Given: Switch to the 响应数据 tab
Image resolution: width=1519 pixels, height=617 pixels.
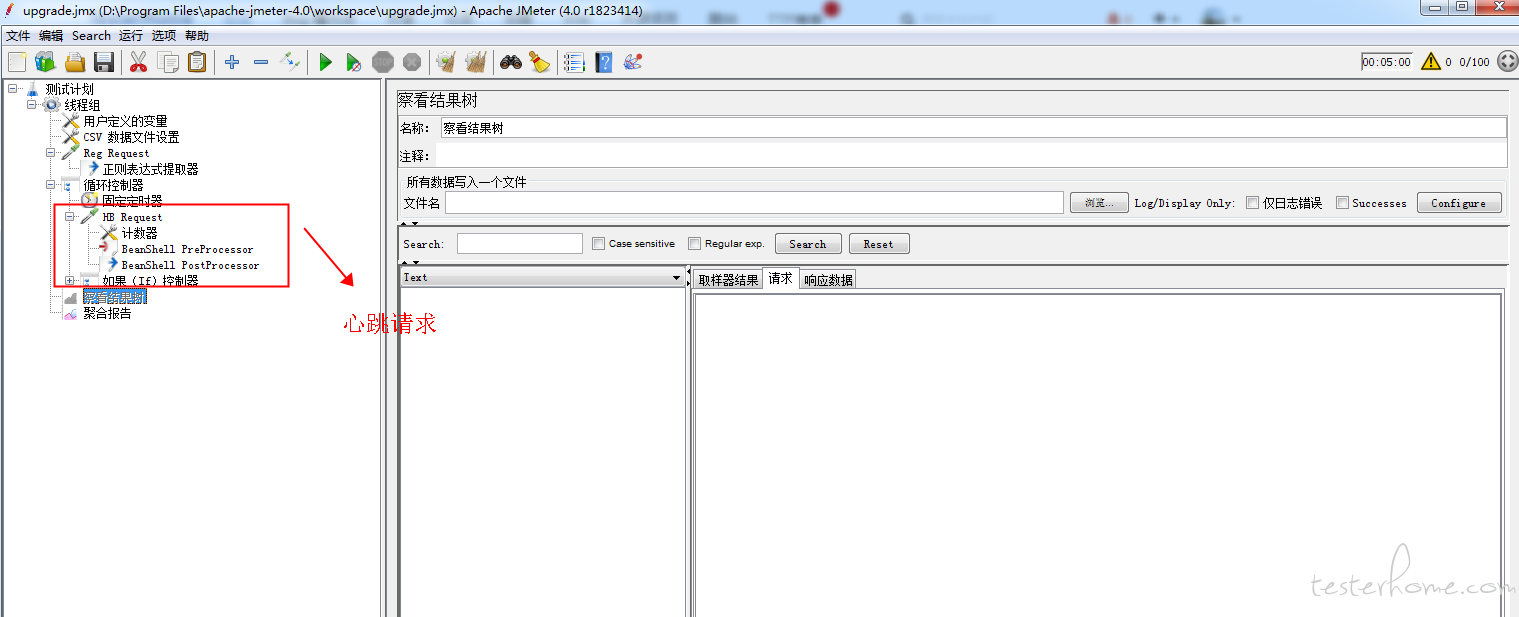Looking at the screenshot, I should tap(827, 280).
